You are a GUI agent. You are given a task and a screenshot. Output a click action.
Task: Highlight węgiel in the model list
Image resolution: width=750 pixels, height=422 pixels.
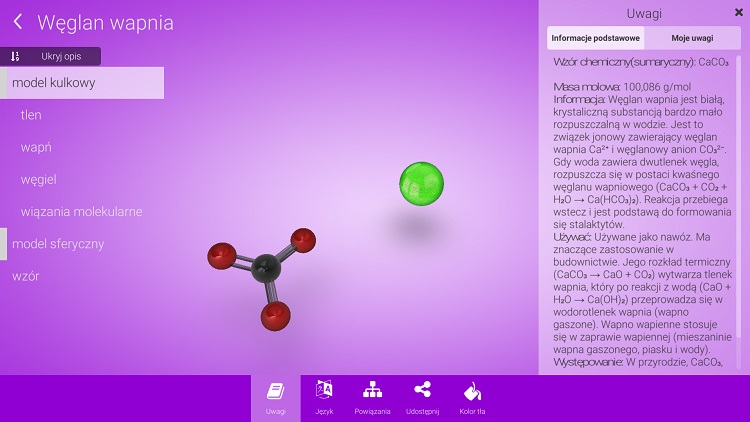pos(38,179)
